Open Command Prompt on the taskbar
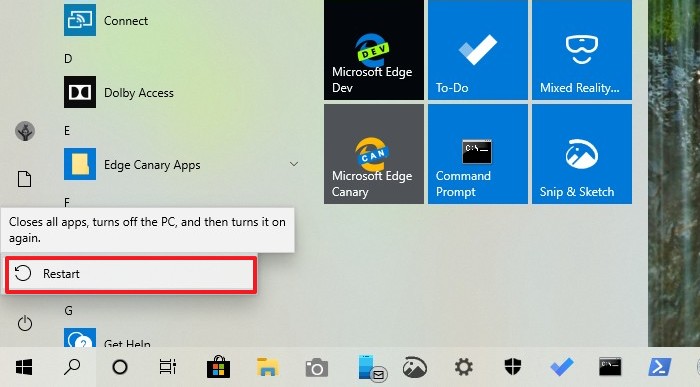 (x=610, y=367)
